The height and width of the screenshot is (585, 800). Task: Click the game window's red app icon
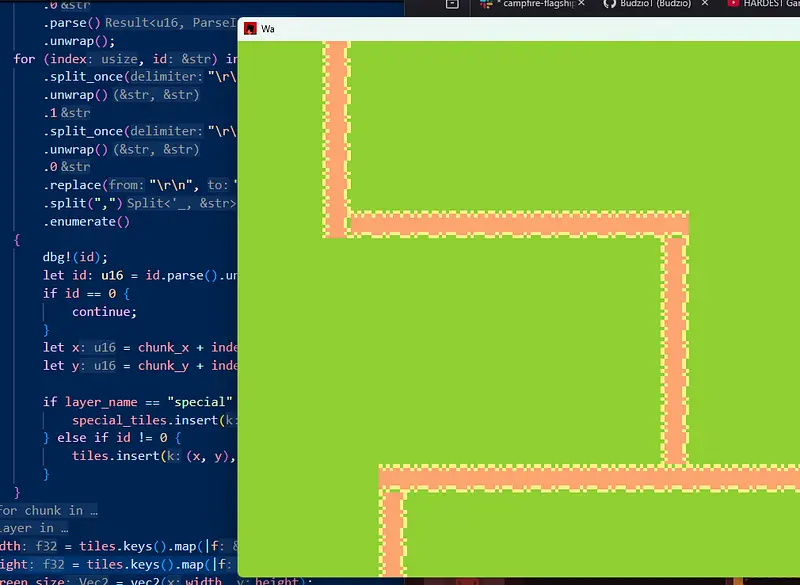point(250,29)
